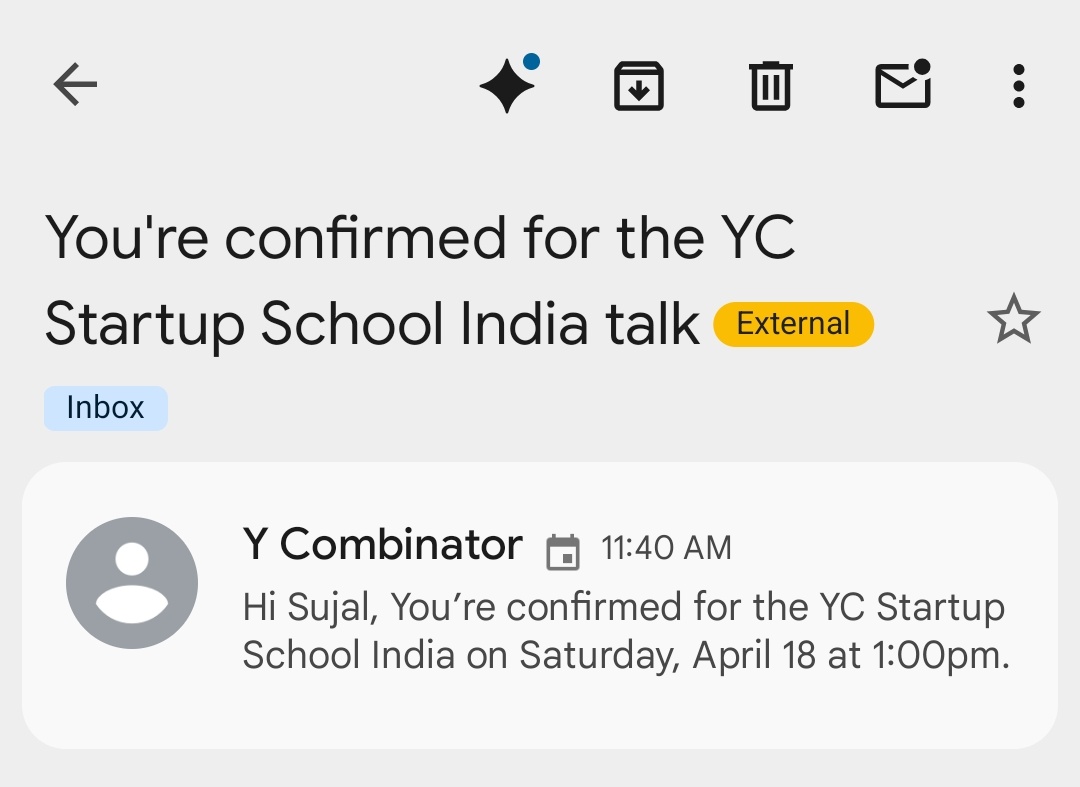Click the calendar event icon
Viewport: 1080px width, 787px height.
(563, 551)
